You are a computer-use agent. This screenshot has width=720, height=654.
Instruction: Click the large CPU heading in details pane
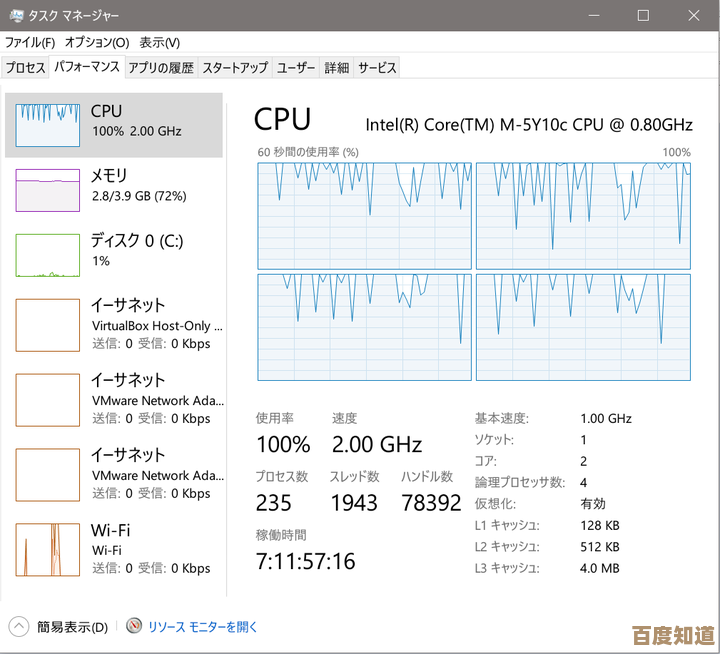click(x=282, y=119)
